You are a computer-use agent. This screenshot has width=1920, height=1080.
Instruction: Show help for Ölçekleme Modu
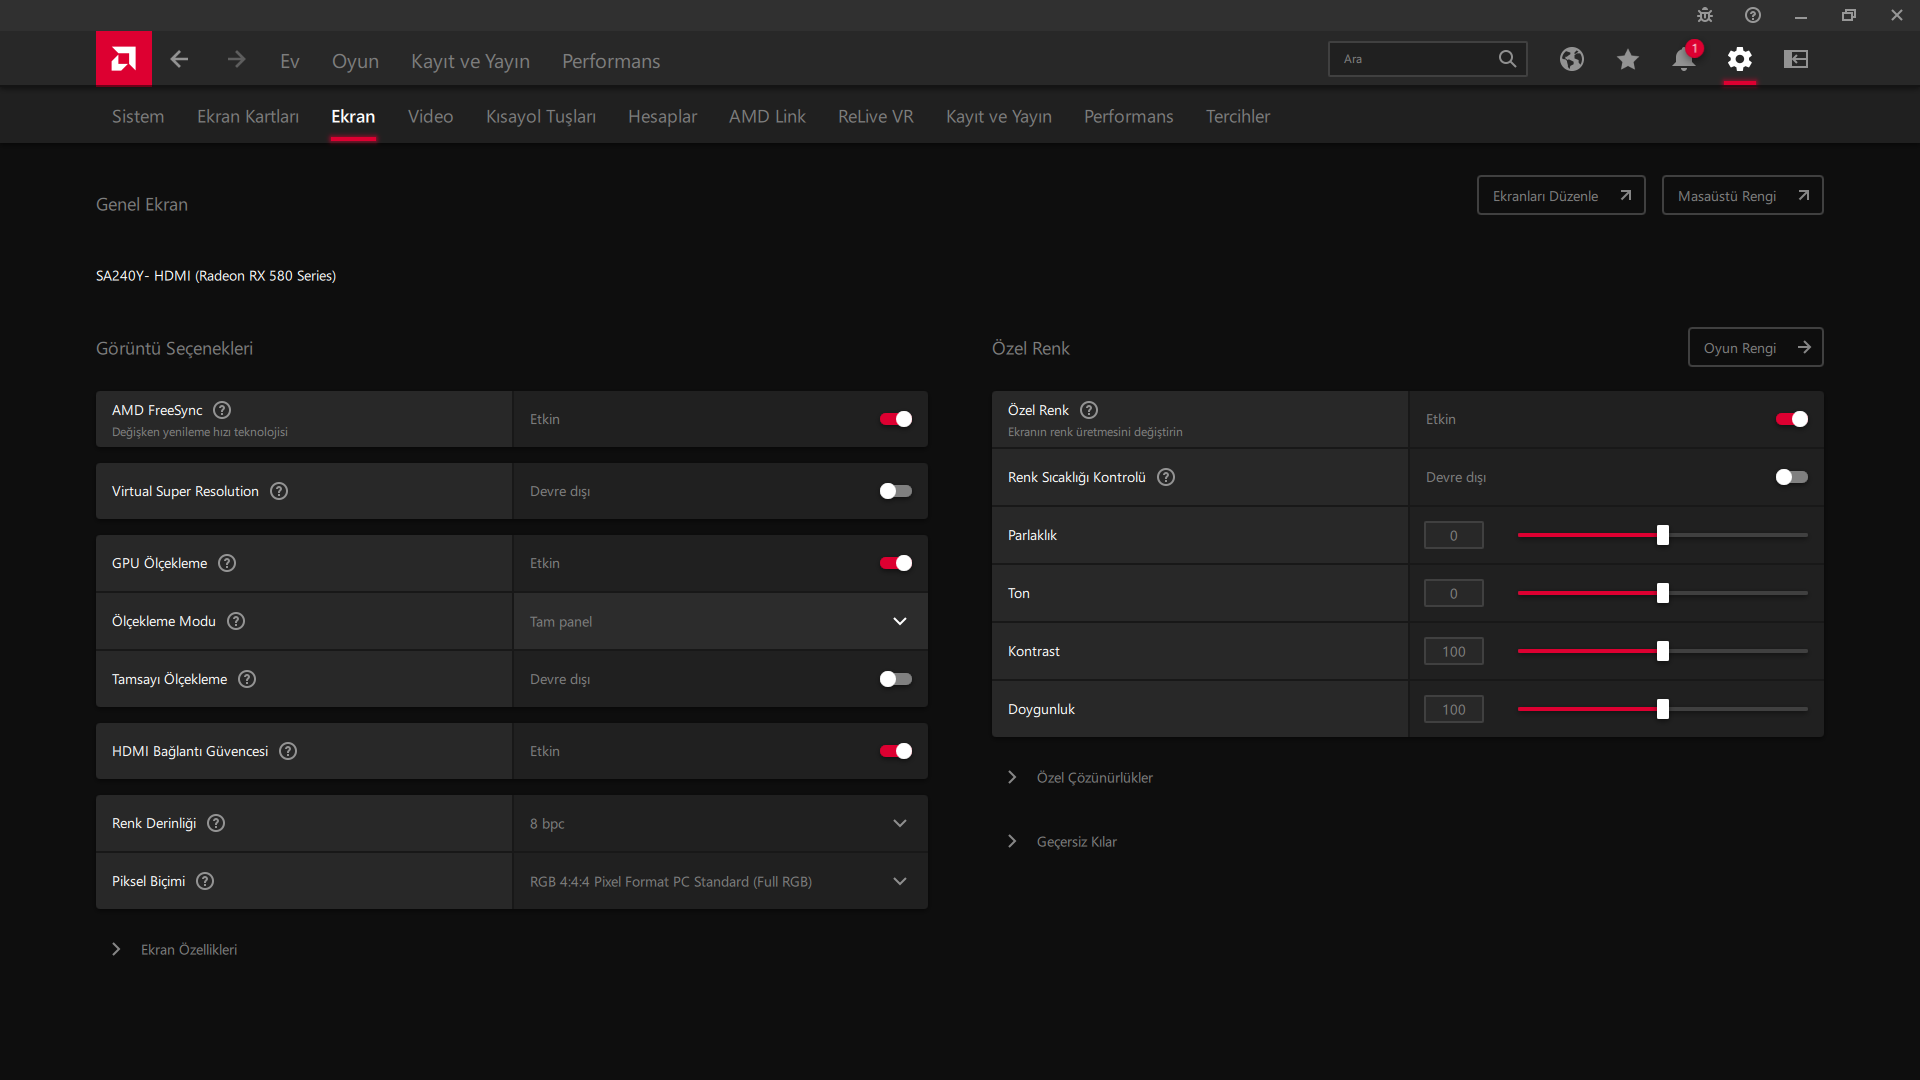[236, 621]
